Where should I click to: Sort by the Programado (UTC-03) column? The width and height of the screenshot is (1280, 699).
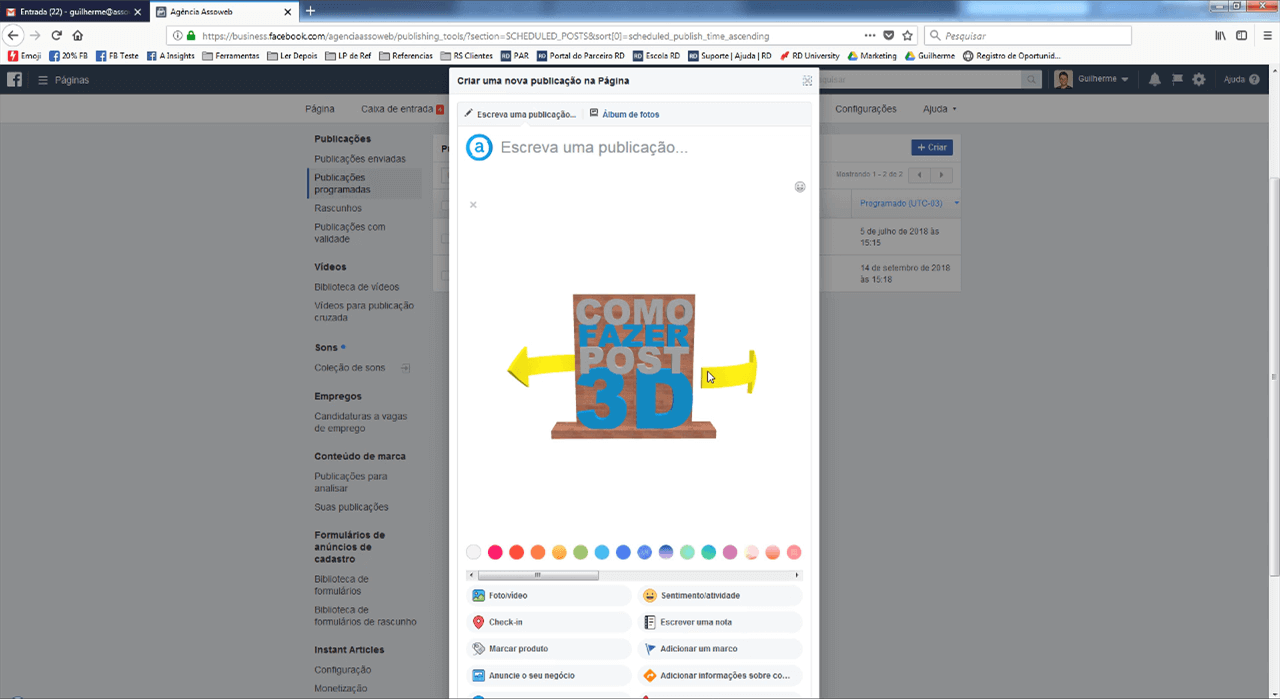(901, 204)
